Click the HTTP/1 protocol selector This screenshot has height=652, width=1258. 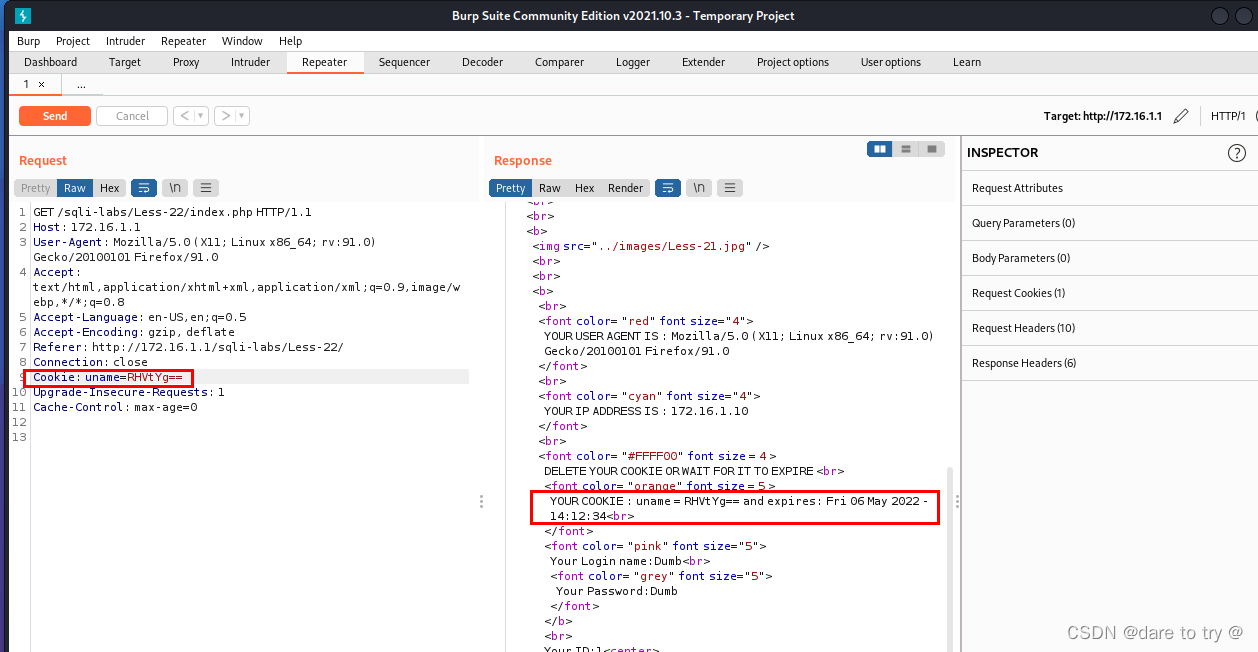1228,116
